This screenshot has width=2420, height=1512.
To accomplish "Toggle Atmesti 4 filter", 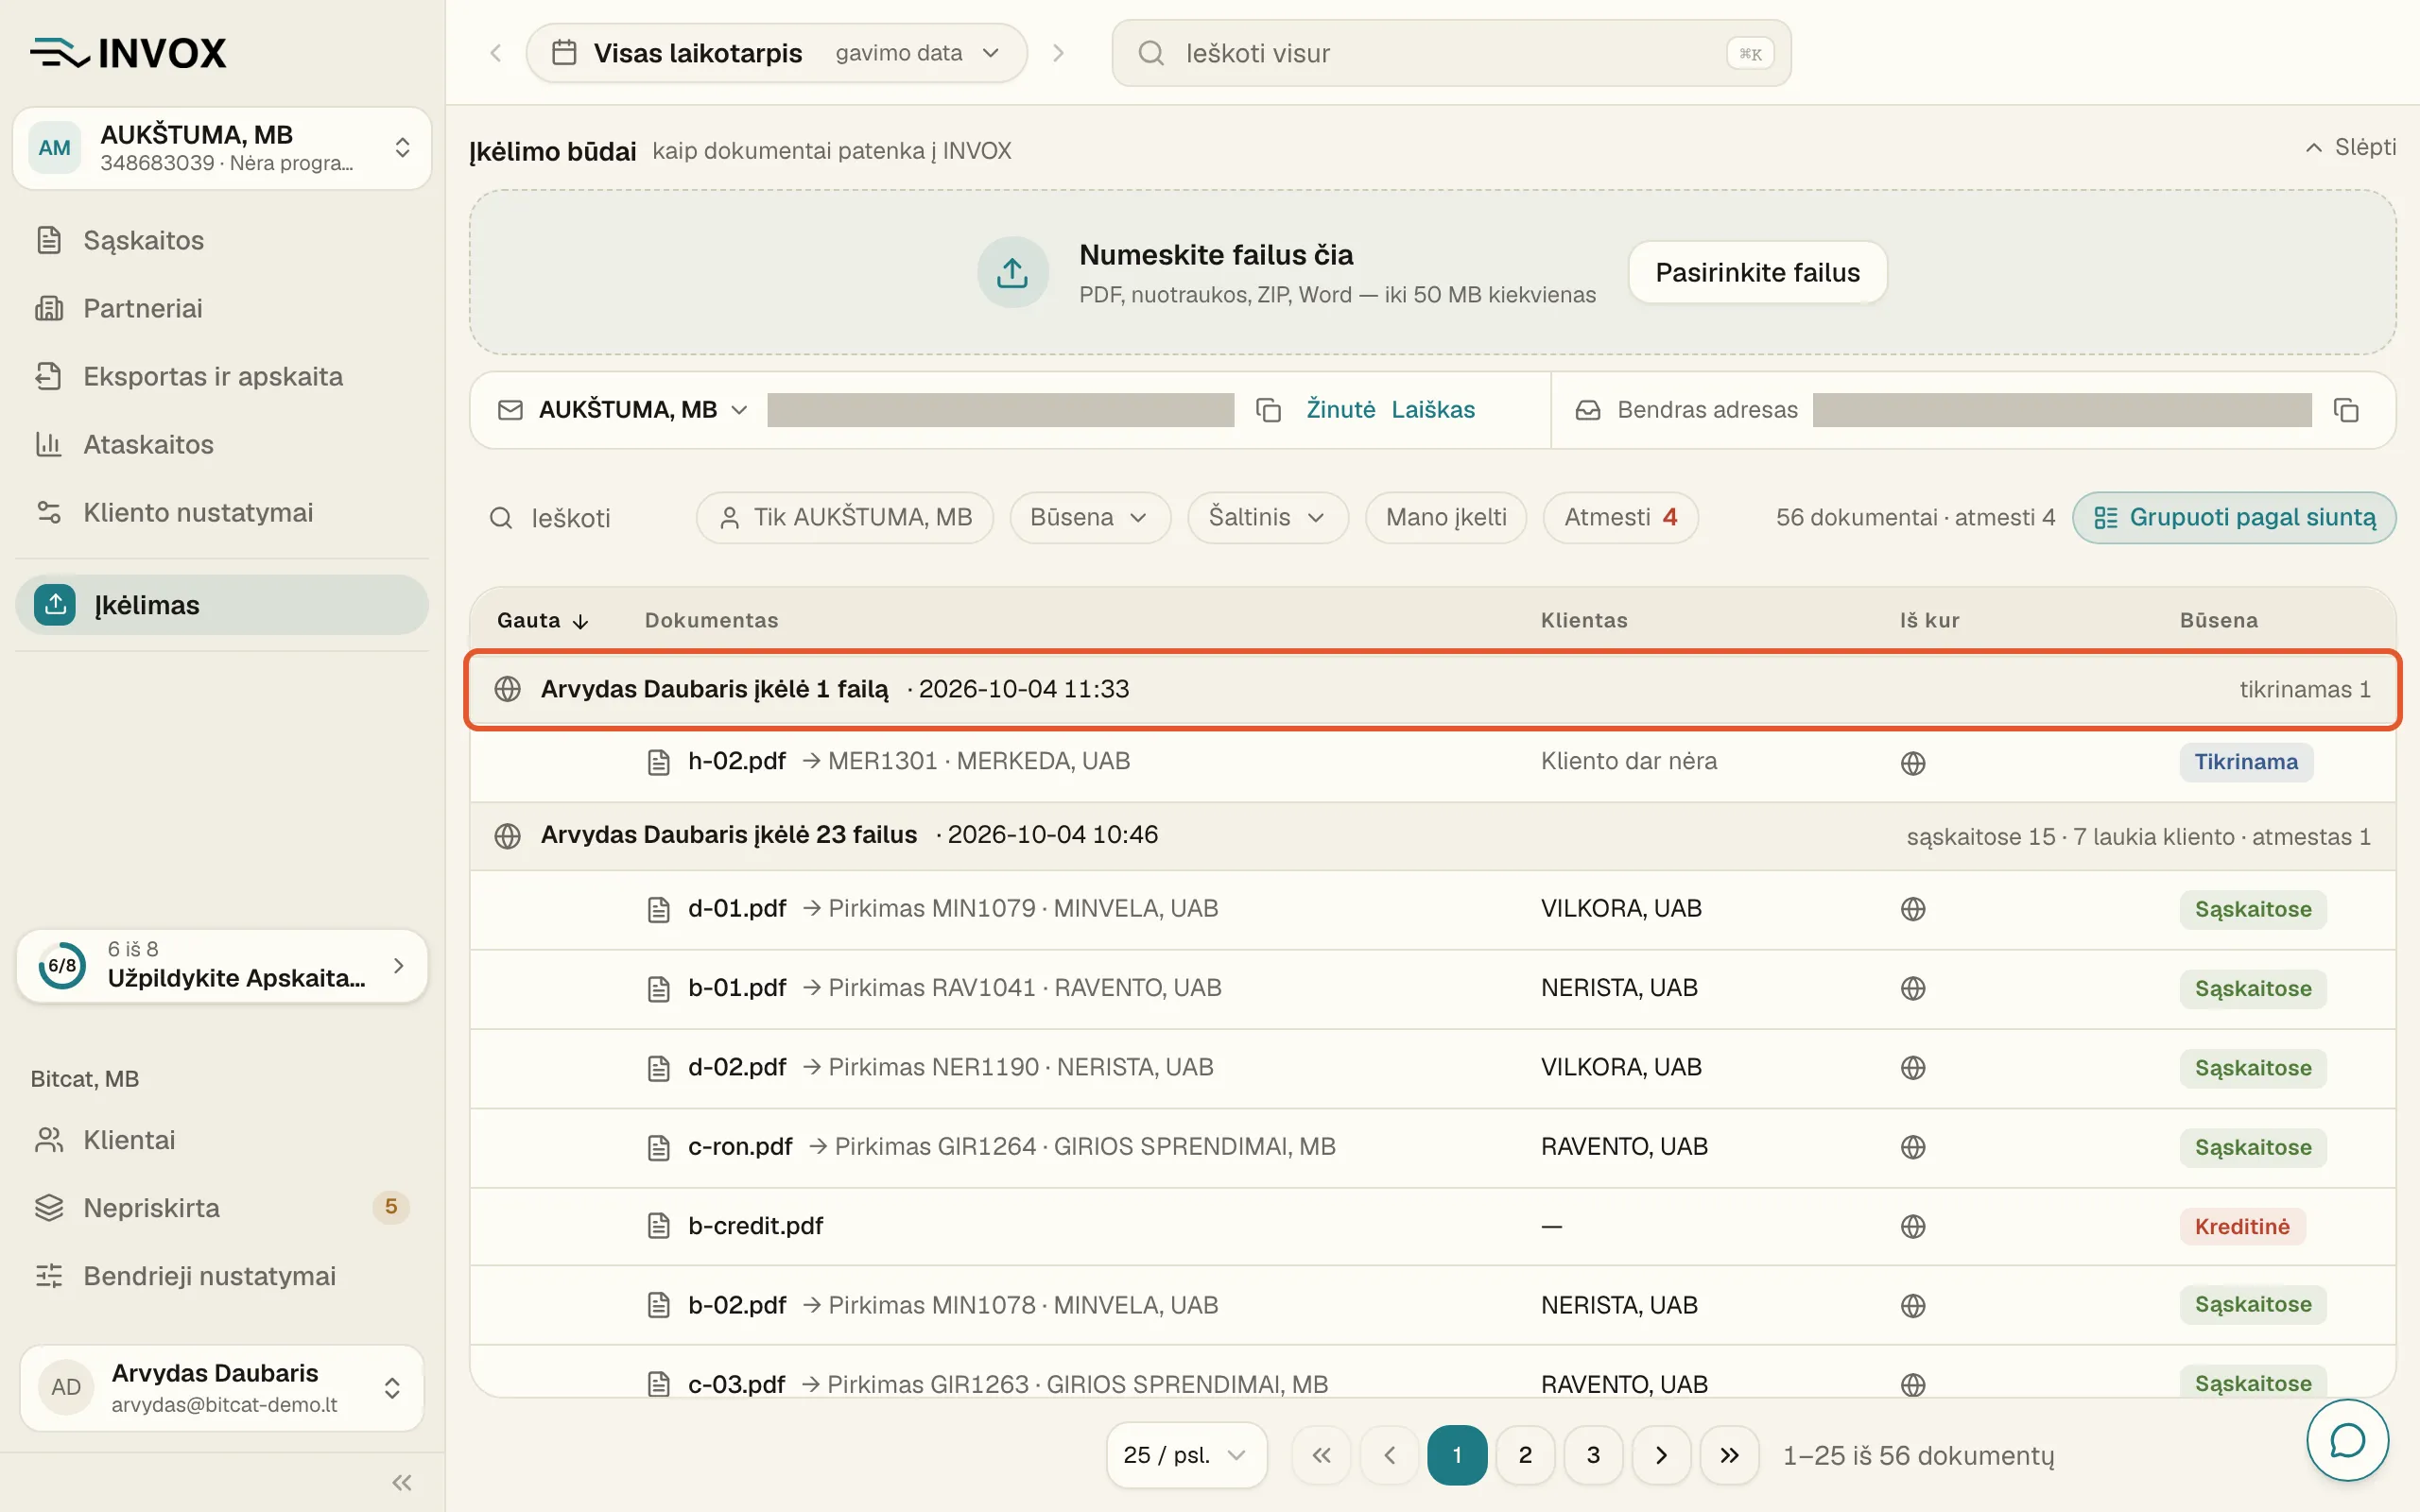I will point(1620,518).
